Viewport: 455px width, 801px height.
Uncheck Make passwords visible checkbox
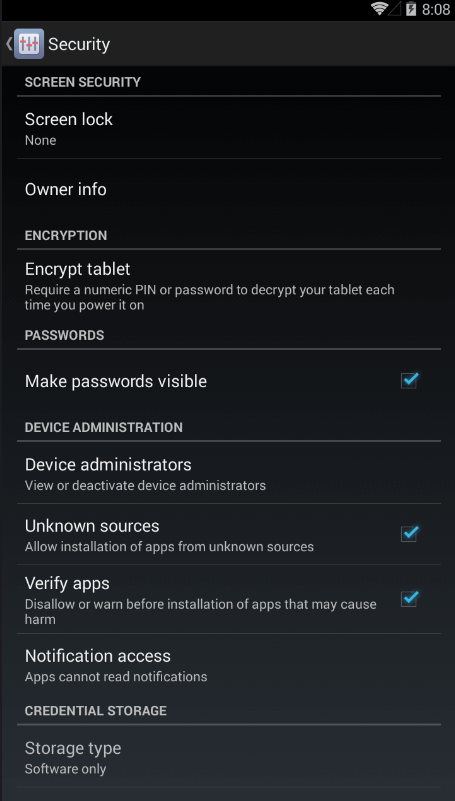(409, 381)
